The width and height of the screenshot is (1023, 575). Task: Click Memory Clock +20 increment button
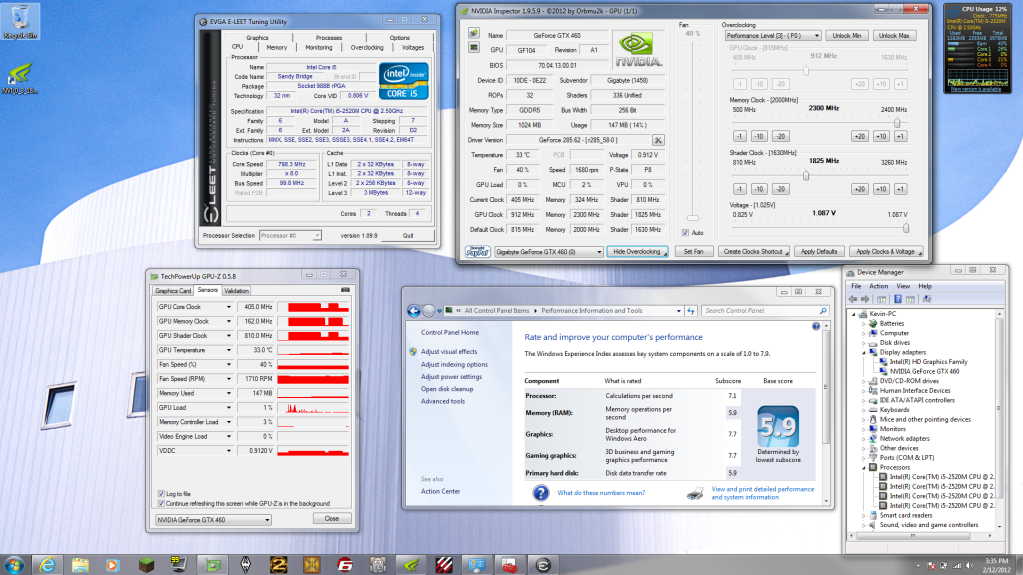click(x=859, y=136)
